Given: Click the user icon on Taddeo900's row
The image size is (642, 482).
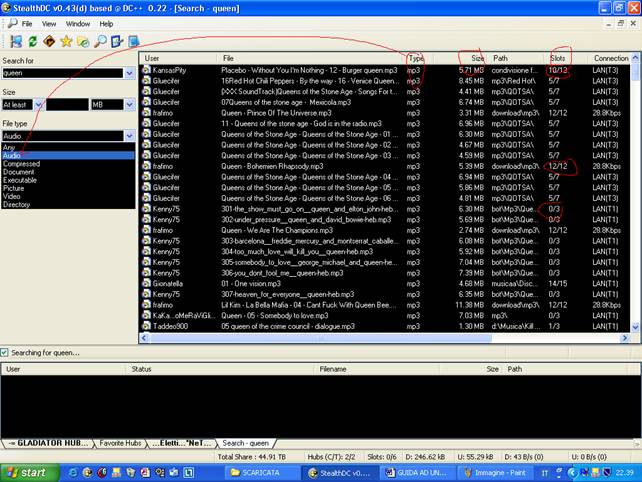Looking at the screenshot, I should pyautogui.click(x=146, y=326).
